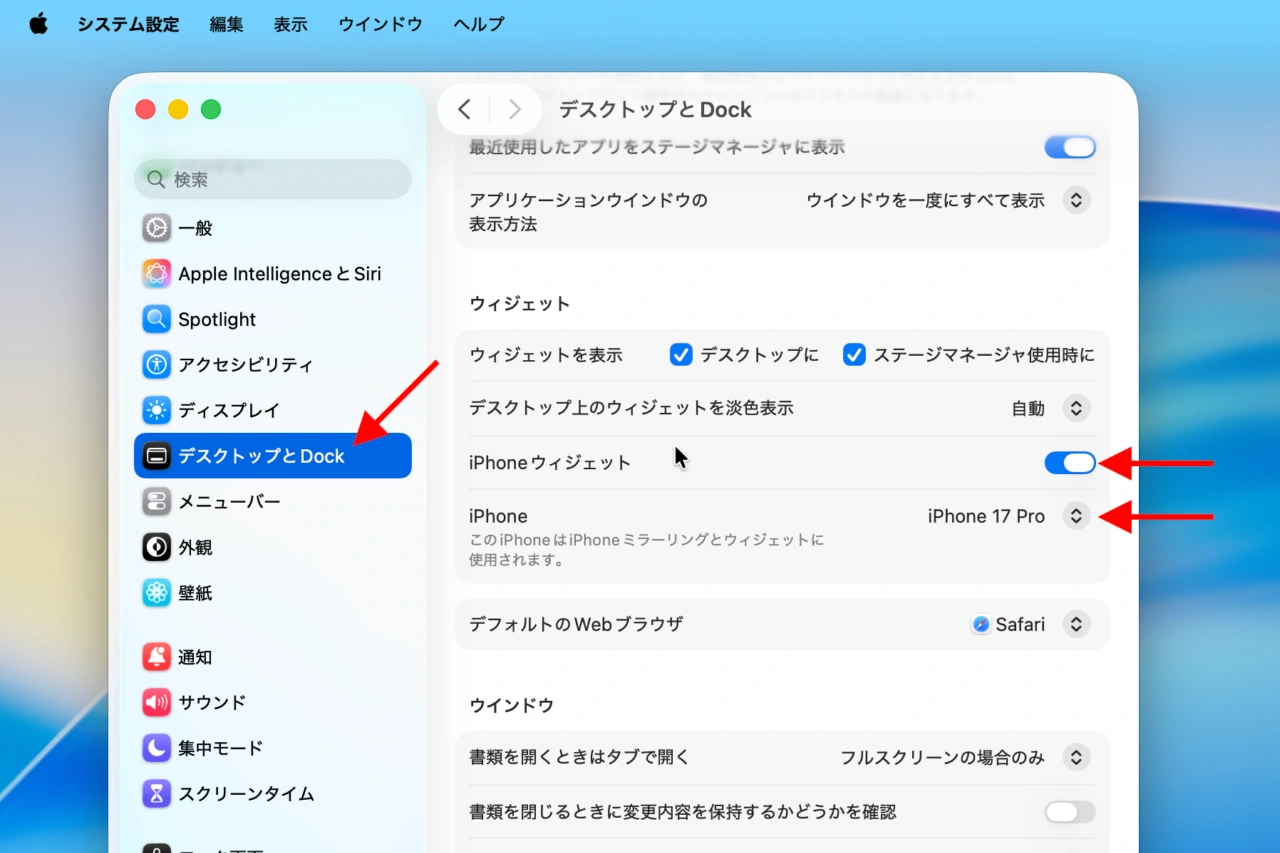Open ディスプレイ settings via its icon
This screenshot has height=853, width=1280.
coord(156,410)
